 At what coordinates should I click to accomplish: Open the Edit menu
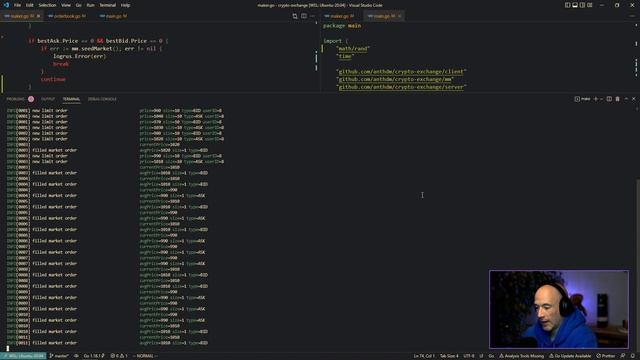29,5
